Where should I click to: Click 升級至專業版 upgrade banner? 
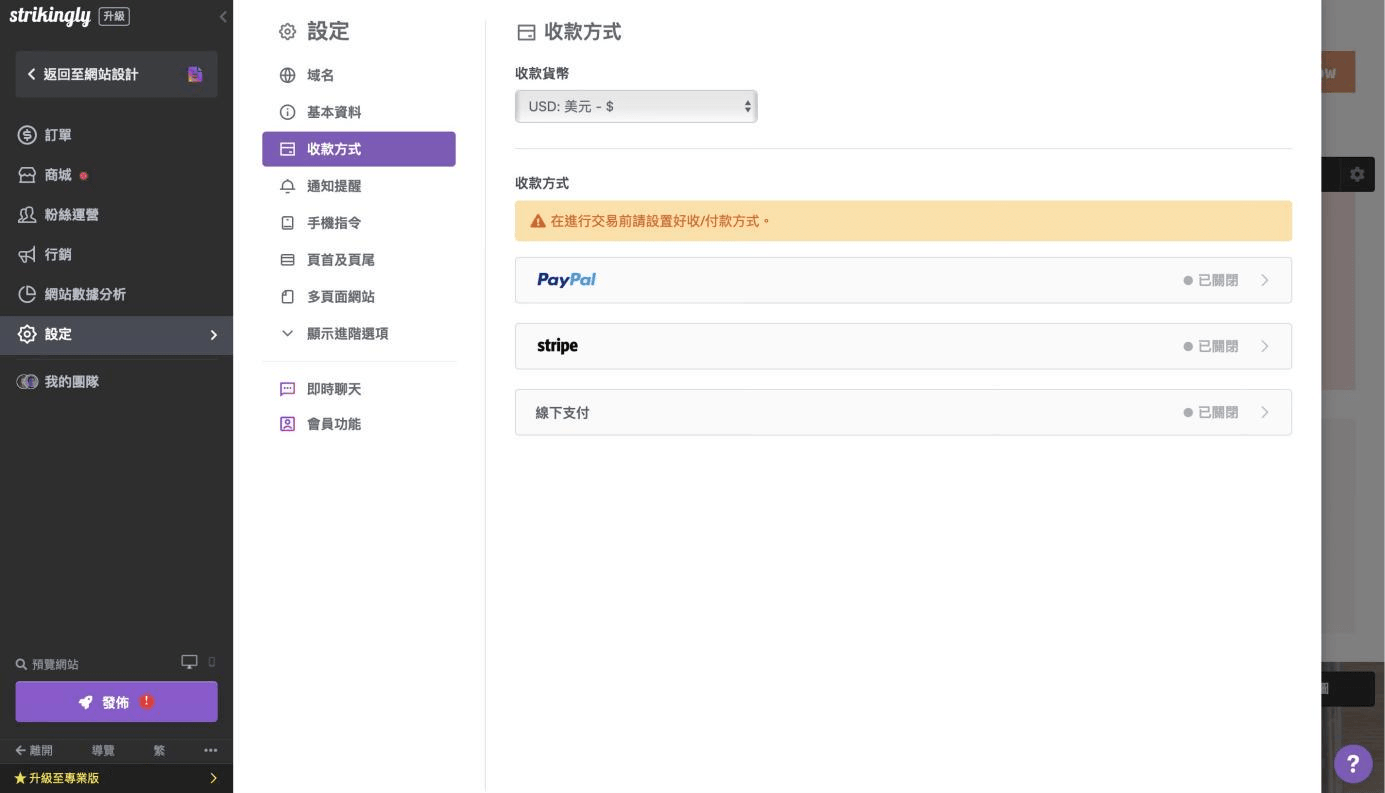point(116,778)
